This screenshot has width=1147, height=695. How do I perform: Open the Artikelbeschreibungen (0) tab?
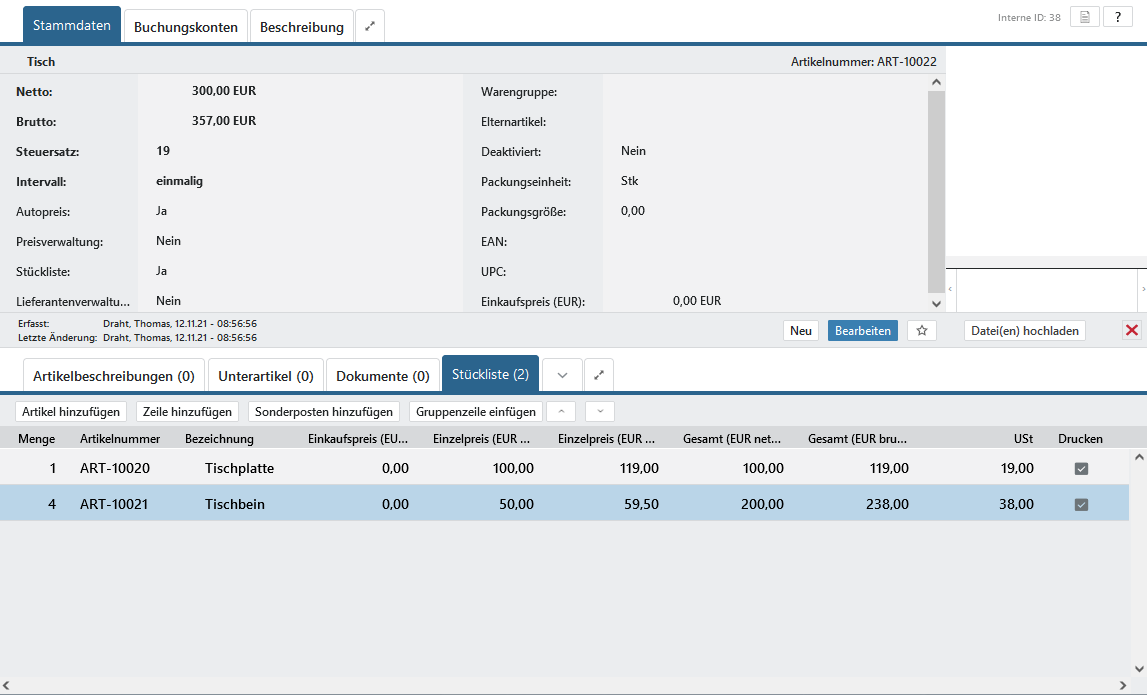(114, 376)
